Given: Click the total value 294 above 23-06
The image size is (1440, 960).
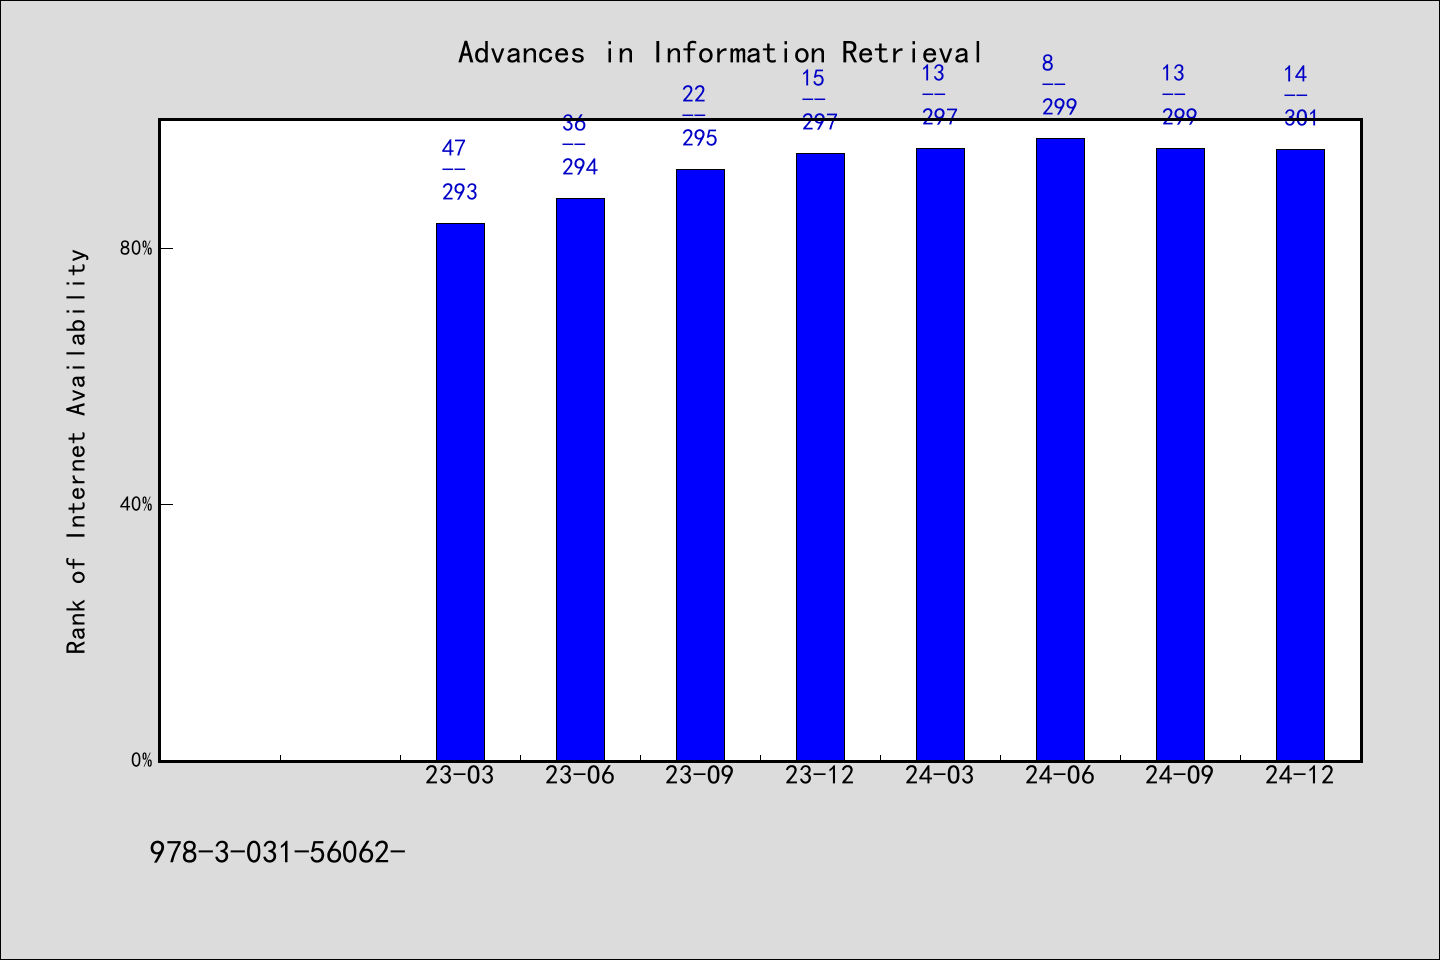Looking at the screenshot, I should click(x=580, y=167).
